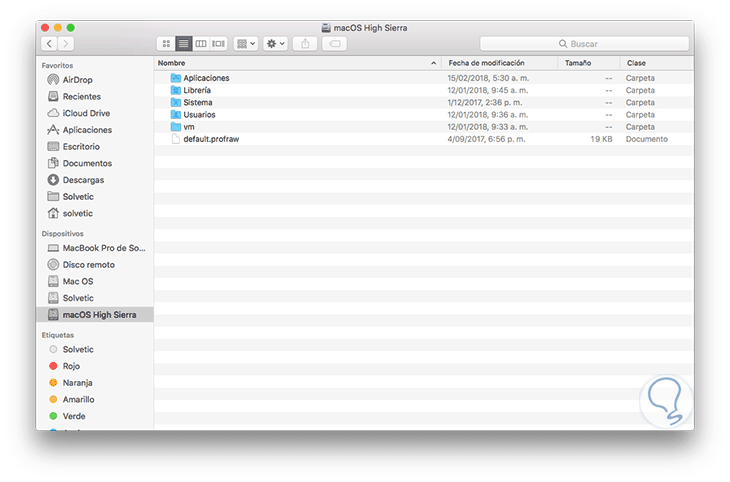Open the Solvetic folder under Favoritos

tap(95, 197)
